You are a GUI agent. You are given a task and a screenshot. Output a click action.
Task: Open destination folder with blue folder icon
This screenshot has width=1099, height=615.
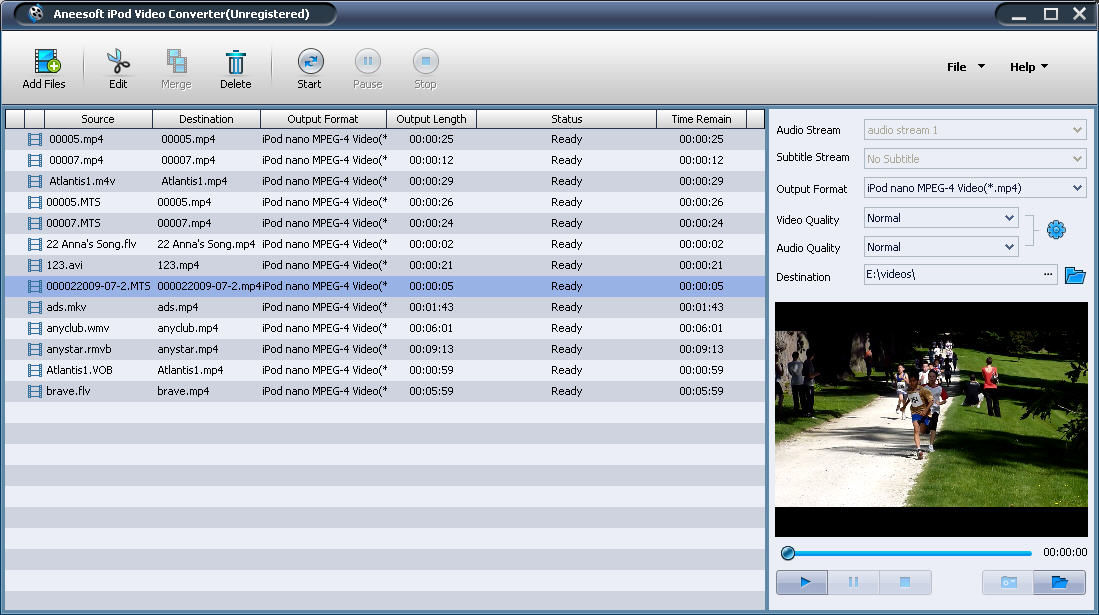(1075, 275)
